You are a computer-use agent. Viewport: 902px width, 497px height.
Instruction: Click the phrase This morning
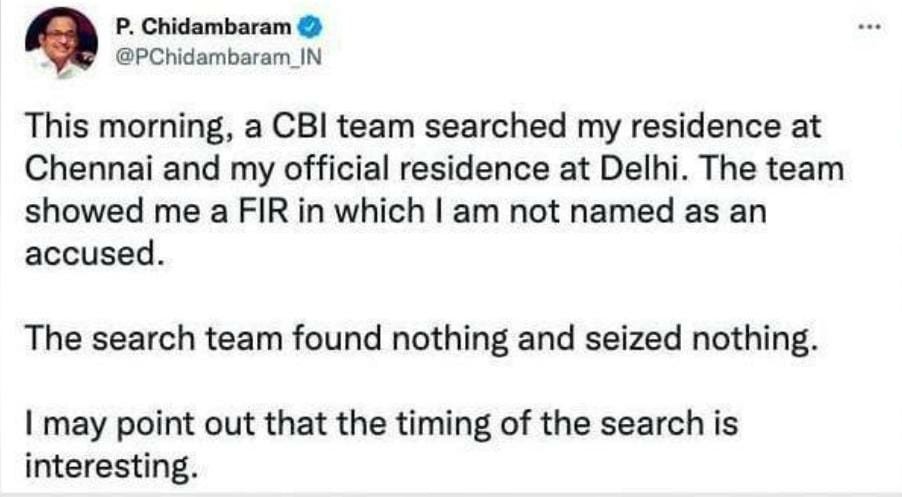pyautogui.click(x=129, y=127)
